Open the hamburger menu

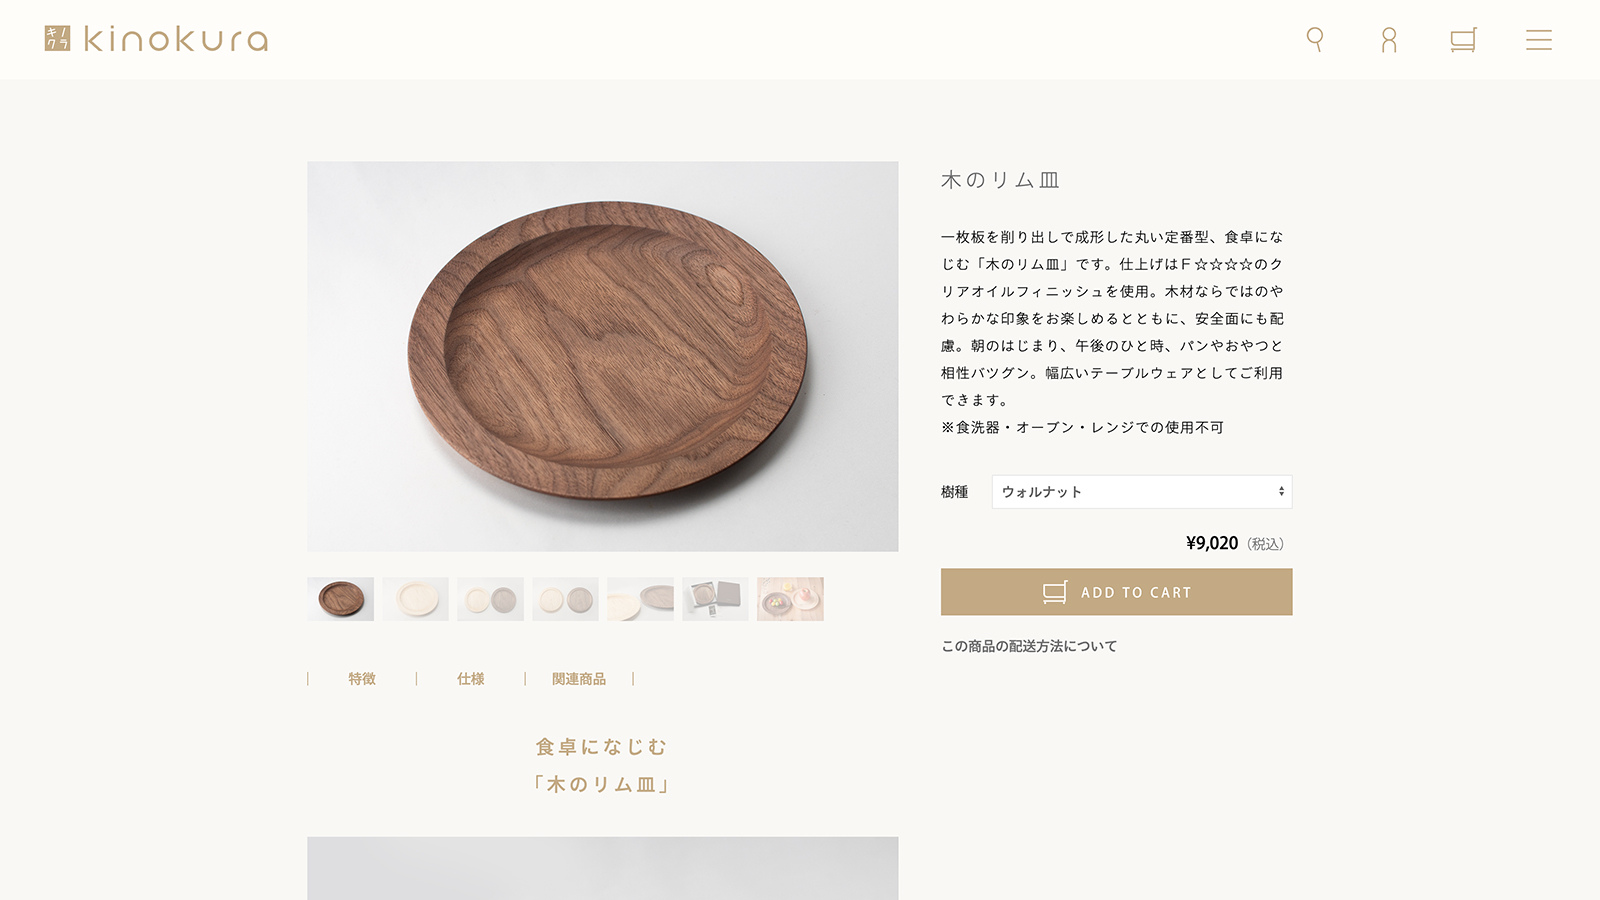pyautogui.click(x=1538, y=40)
